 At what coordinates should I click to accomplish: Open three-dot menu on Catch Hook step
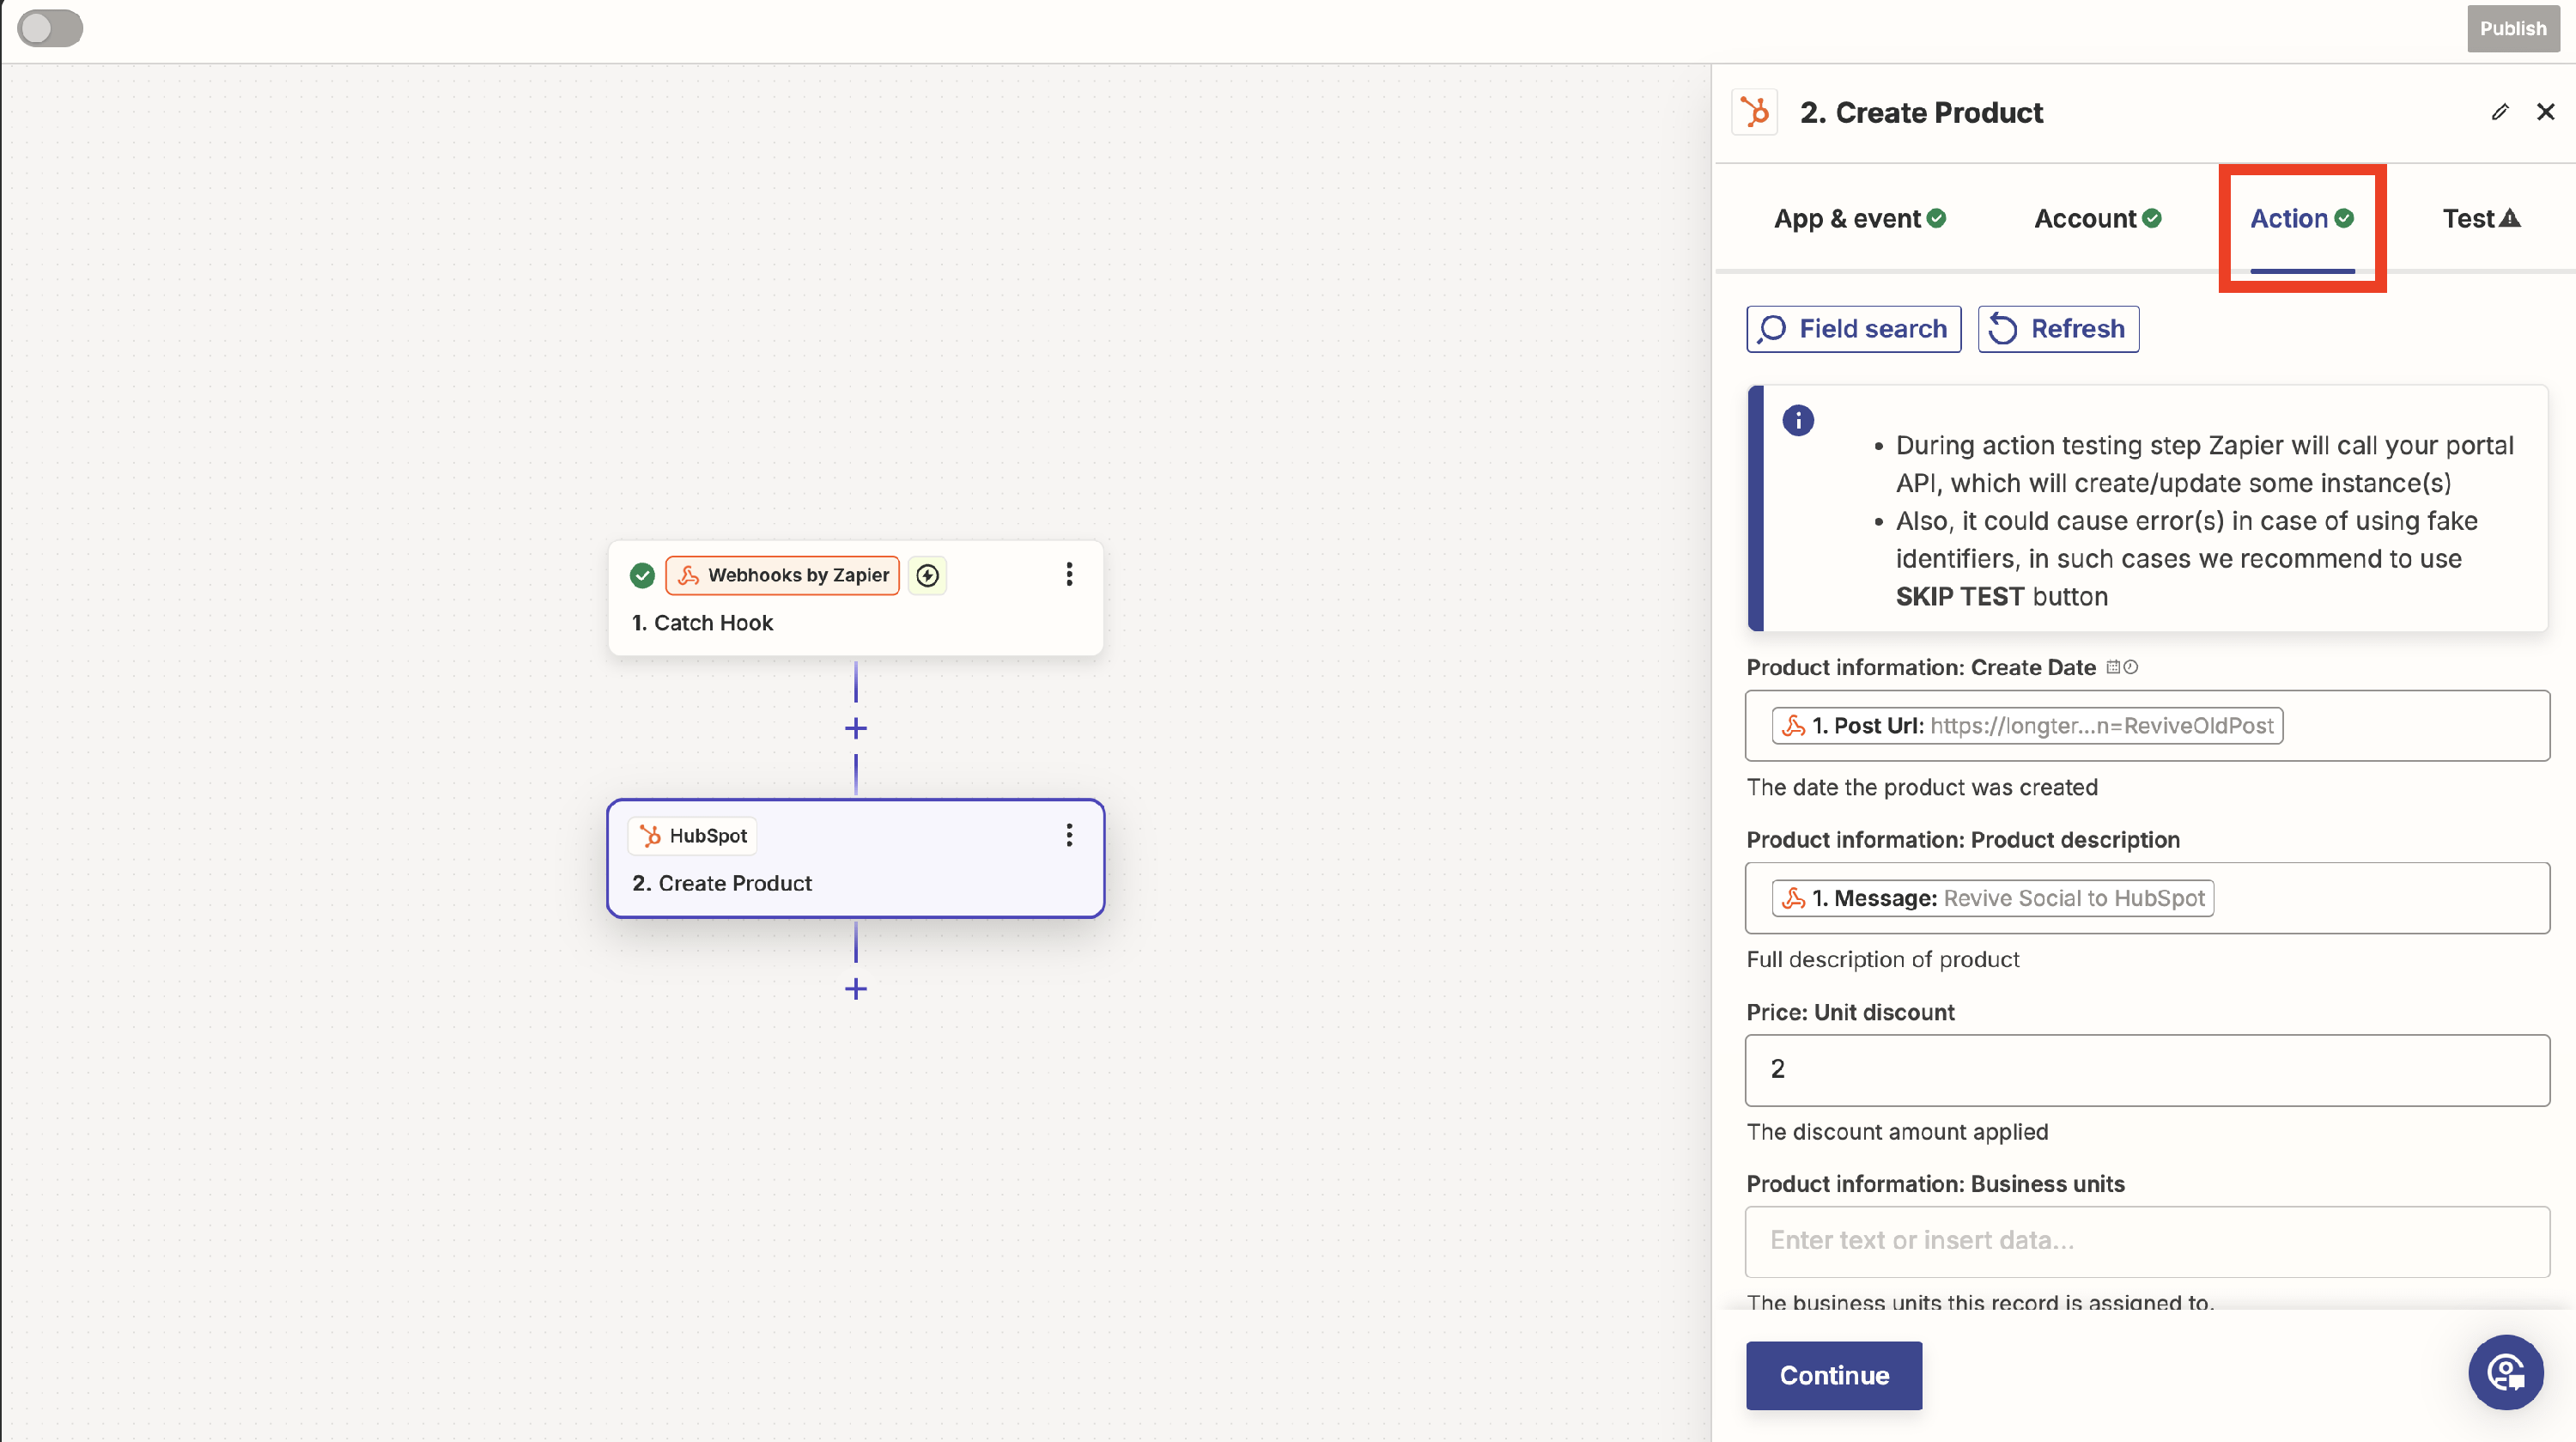point(1069,574)
